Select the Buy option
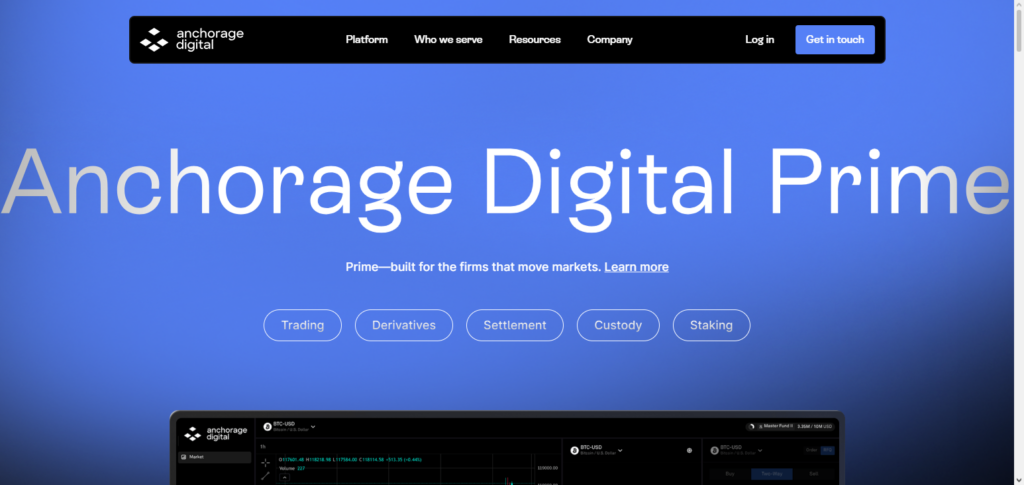This screenshot has width=1024, height=485. (x=730, y=474)
